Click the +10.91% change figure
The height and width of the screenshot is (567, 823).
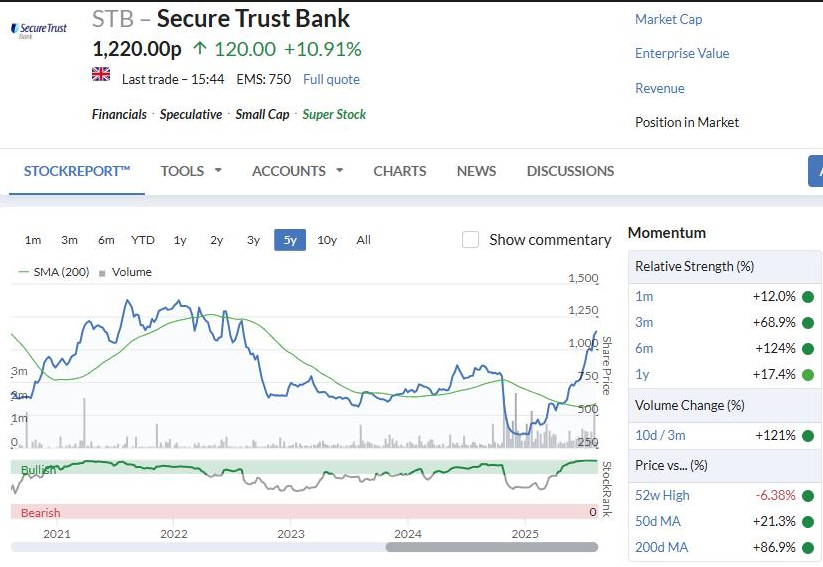323,49
